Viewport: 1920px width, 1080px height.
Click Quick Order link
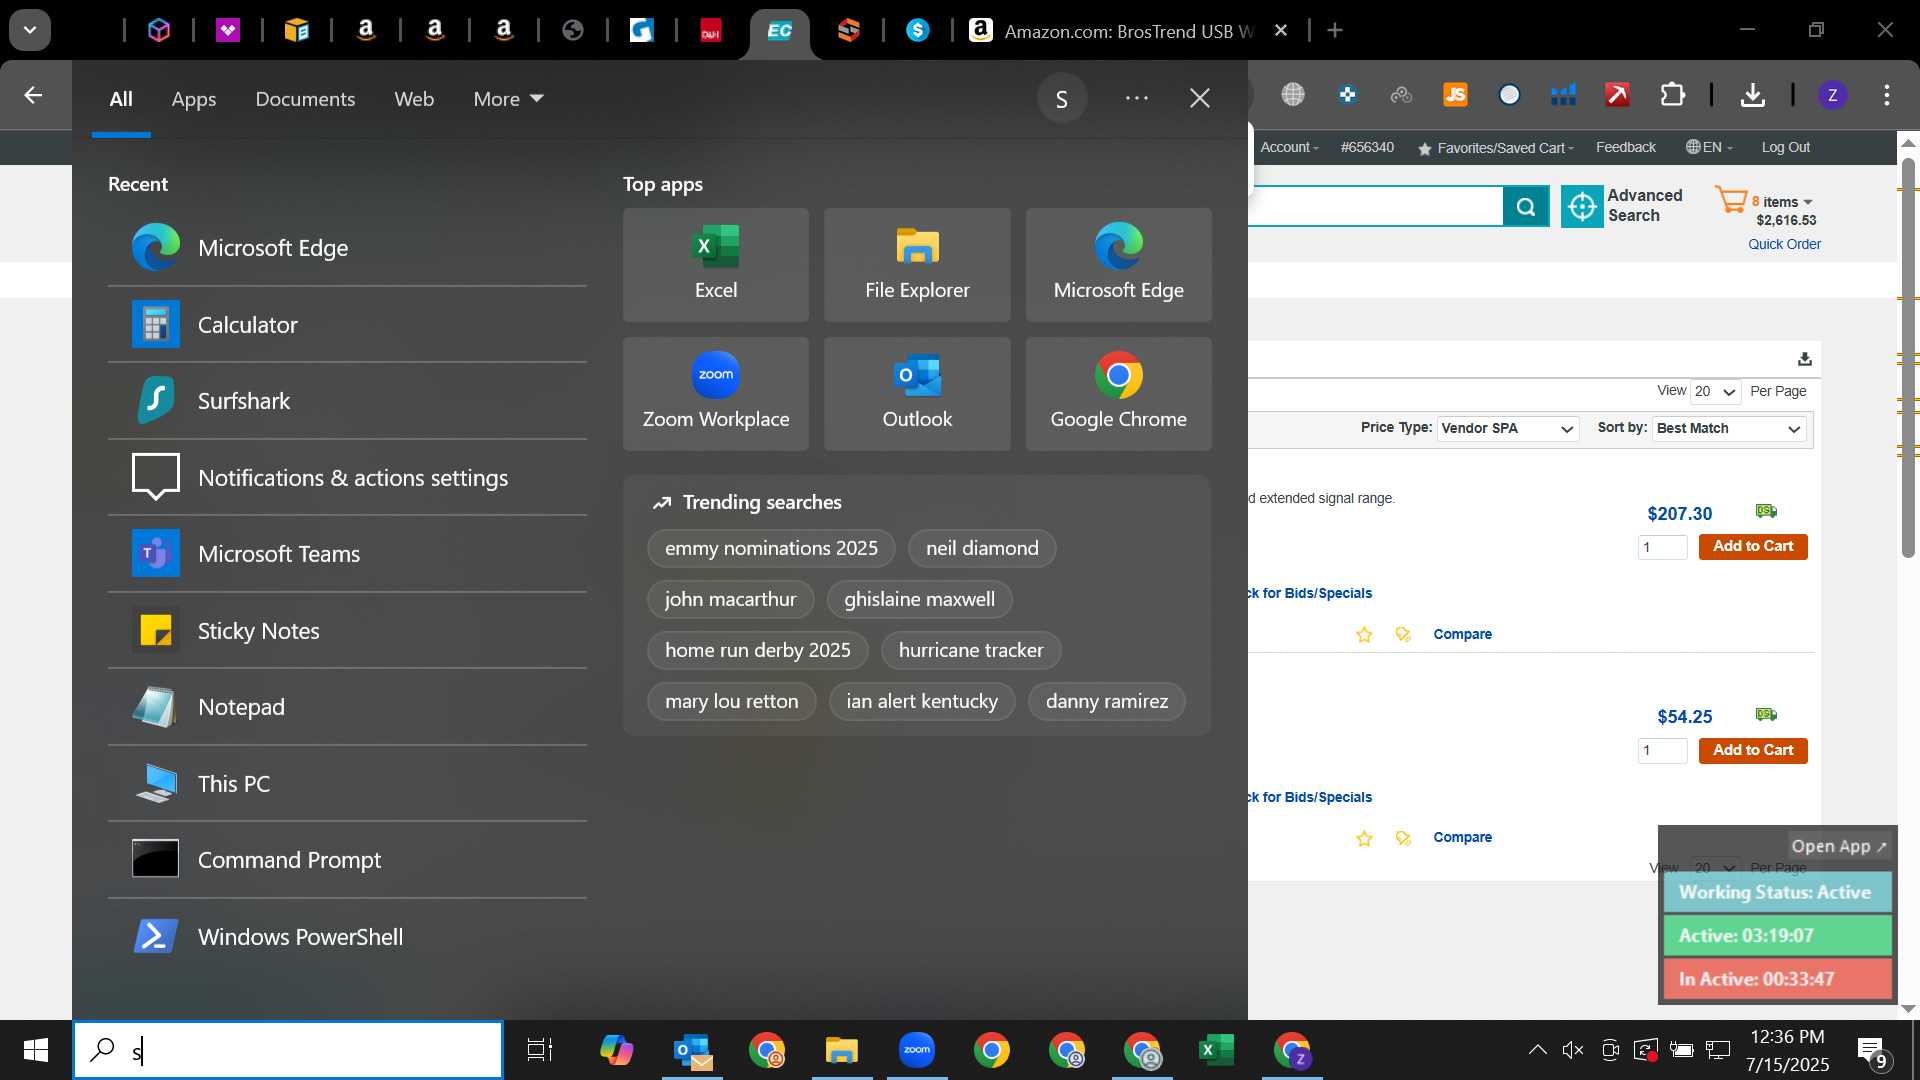click(x=1784, y=244)
